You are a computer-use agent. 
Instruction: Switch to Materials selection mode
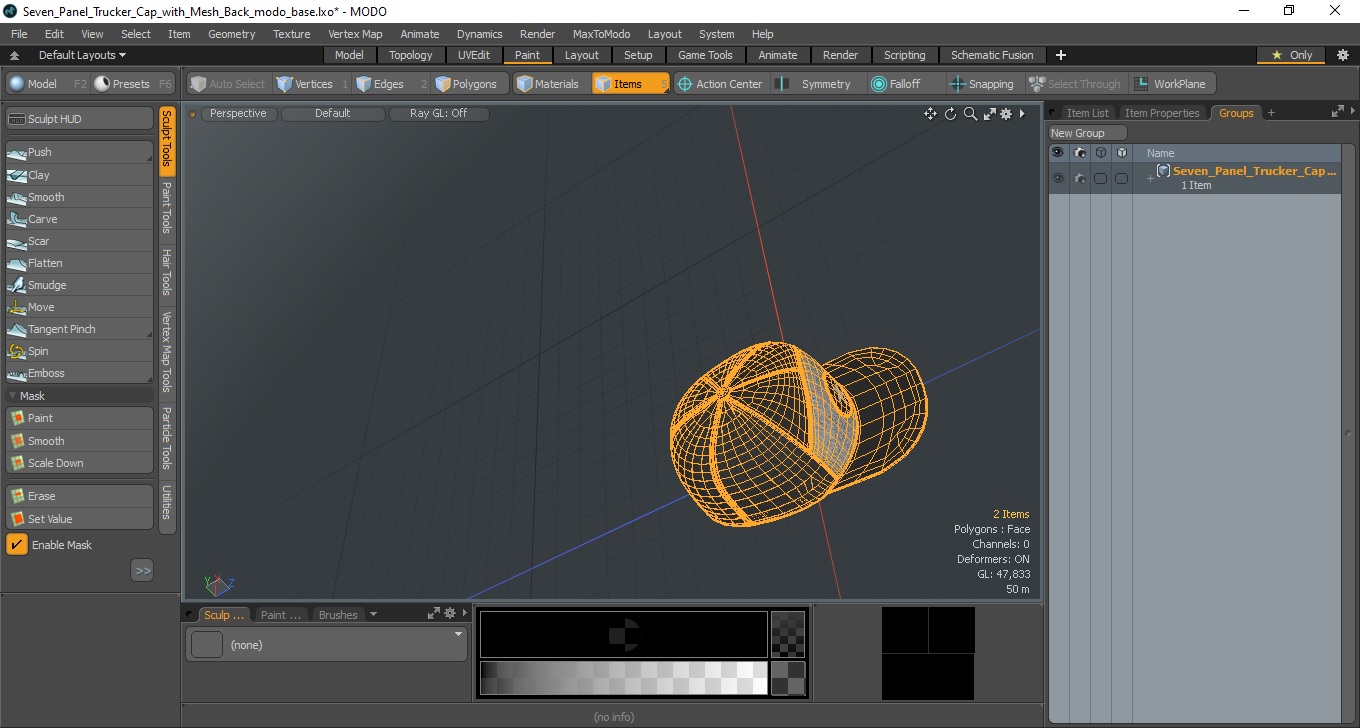point(551,84)
